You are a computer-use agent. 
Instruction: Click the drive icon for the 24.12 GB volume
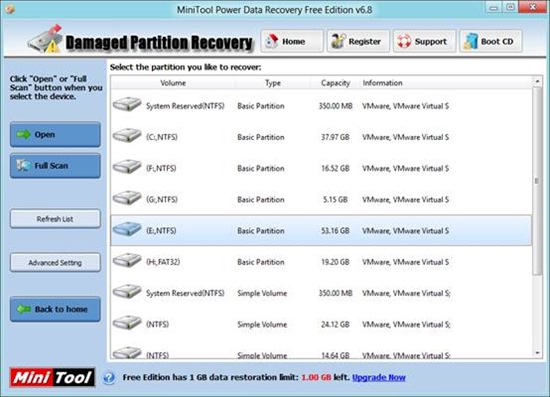click(x=127, y=323)
